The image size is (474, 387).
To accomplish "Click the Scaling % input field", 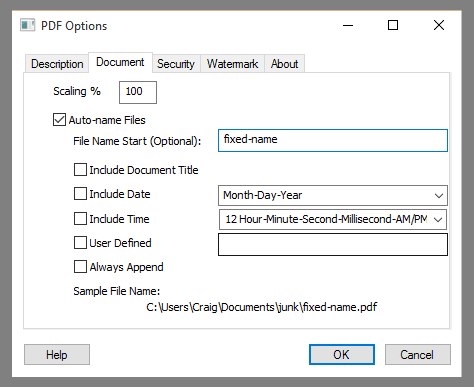I will pos(138,92).
